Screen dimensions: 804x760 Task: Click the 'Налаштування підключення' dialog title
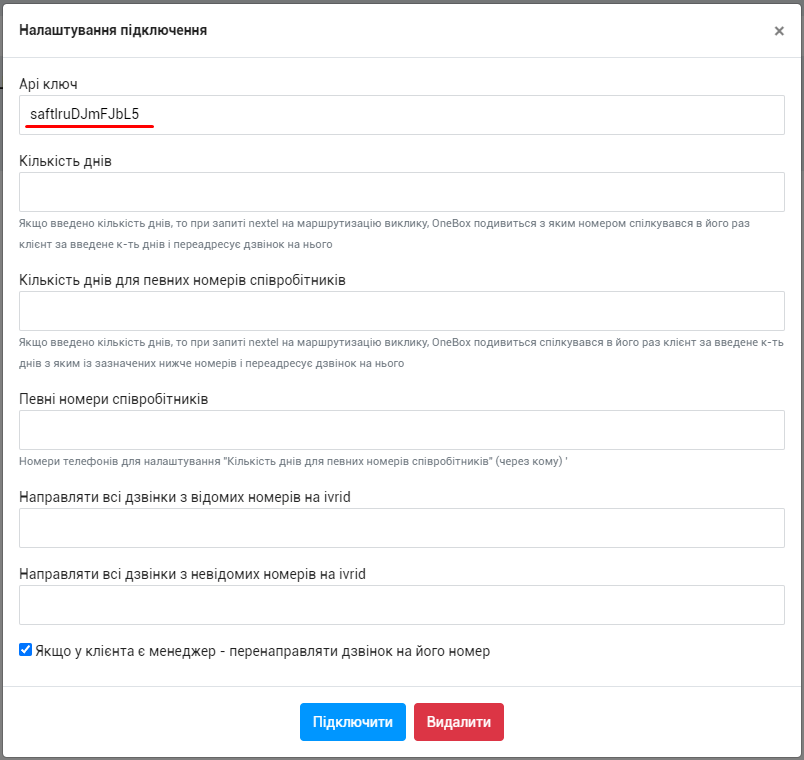click(113, 30)
